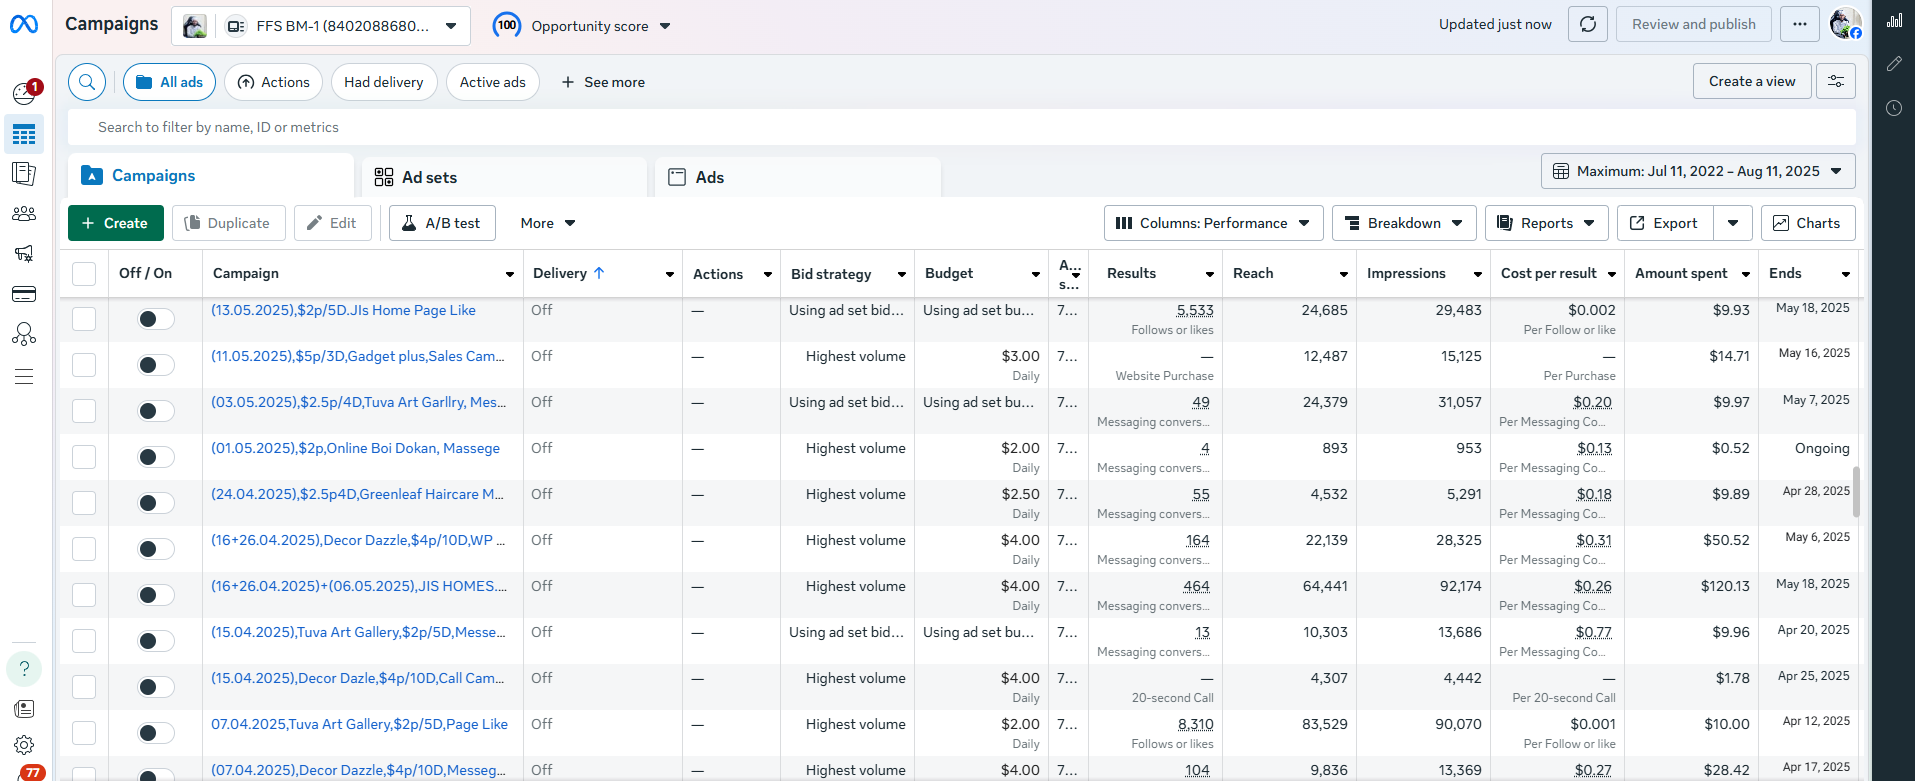
Task: Open the Gadget plus Sales campaign link
Action: point(357,356)
